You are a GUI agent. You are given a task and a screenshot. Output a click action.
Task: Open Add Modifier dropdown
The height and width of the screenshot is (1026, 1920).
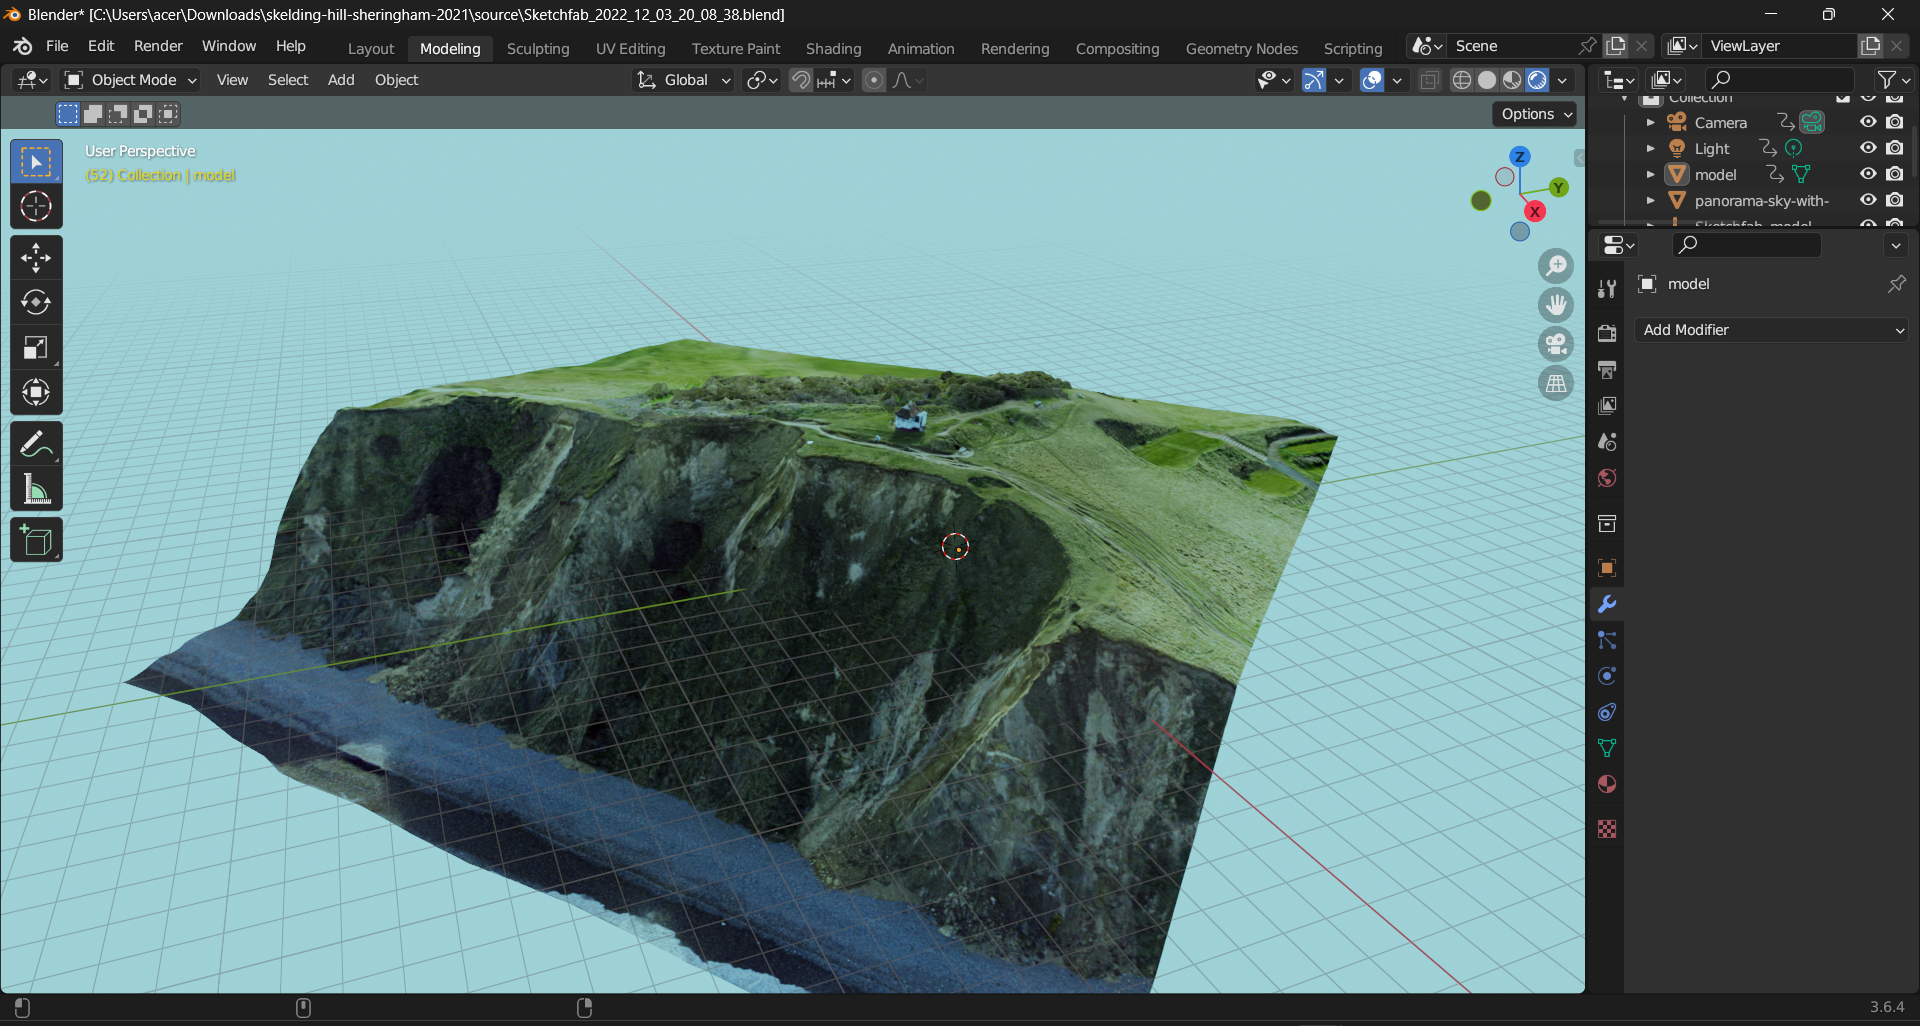pyautogui.click(x=1771, y=330)
